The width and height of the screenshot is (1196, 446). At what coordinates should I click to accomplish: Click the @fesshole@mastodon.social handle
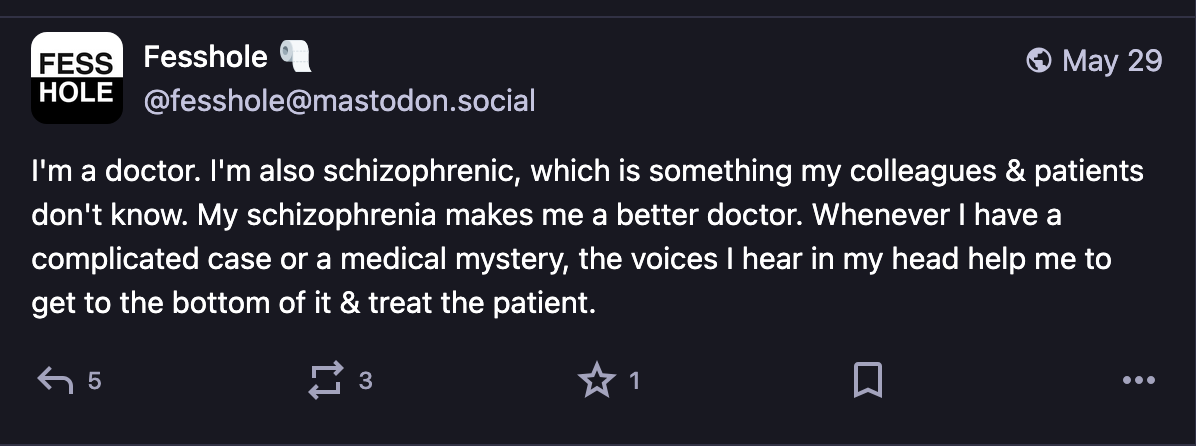(x=339, y=101)
